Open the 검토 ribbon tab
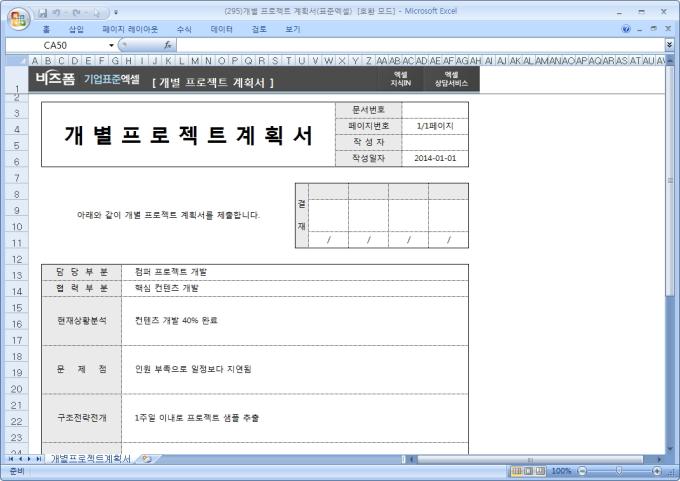Viewport: 680px width, 481px height. click(259, 29)
